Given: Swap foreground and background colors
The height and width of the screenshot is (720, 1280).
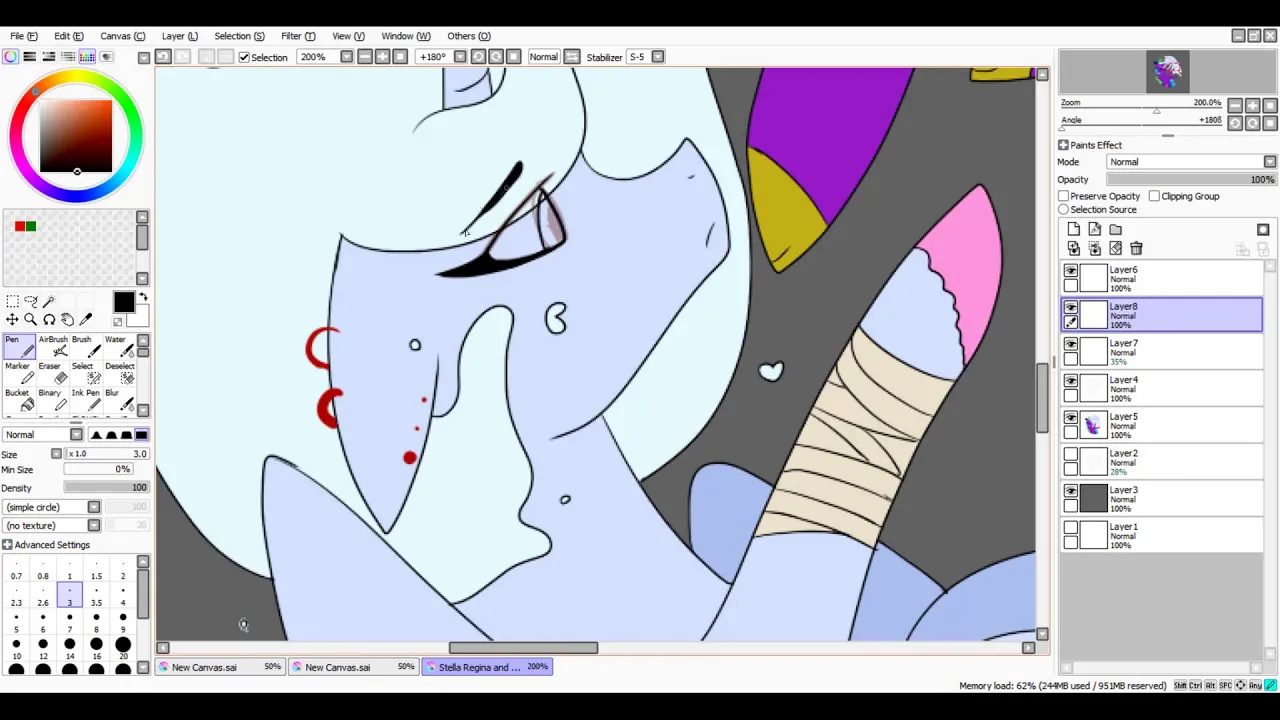Looking at the screenshot, I should (x=143, y=298).
